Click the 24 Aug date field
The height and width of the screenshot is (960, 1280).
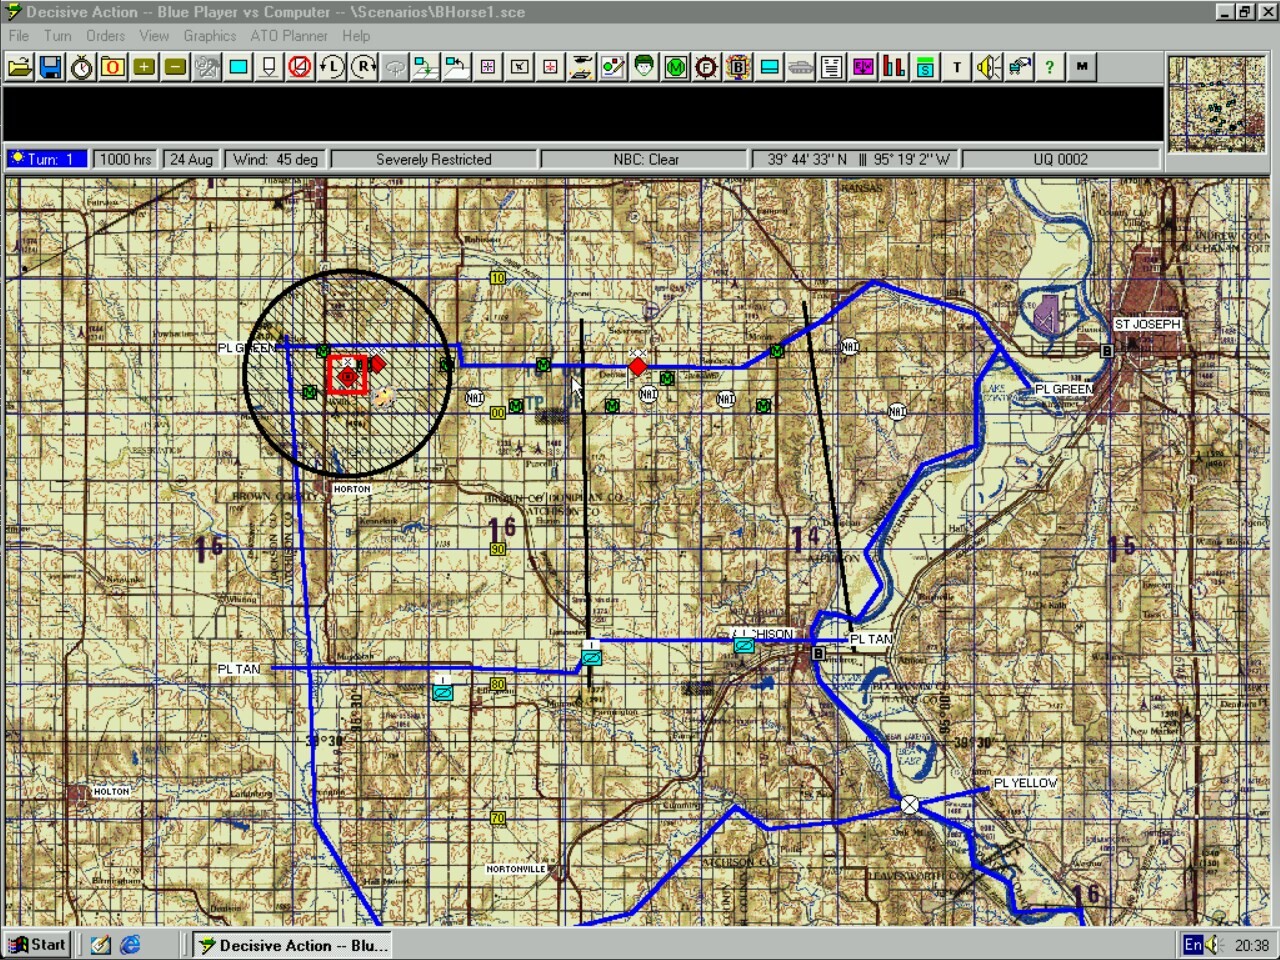coord(191,159)
